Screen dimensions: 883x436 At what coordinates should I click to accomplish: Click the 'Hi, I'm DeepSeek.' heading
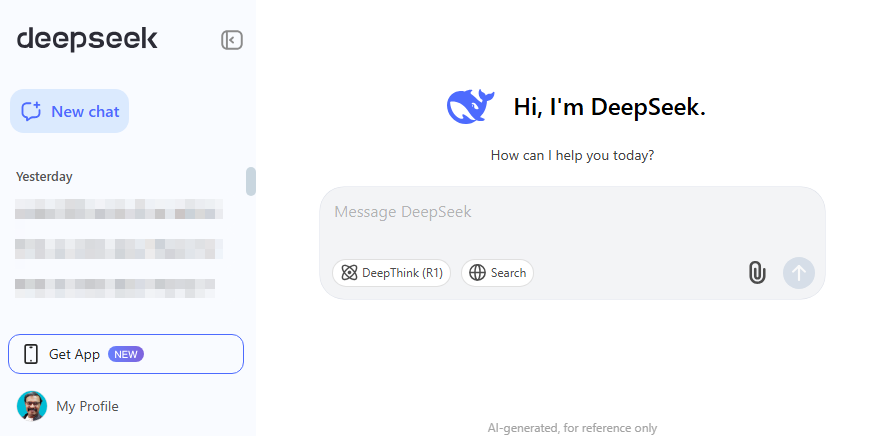609,106
